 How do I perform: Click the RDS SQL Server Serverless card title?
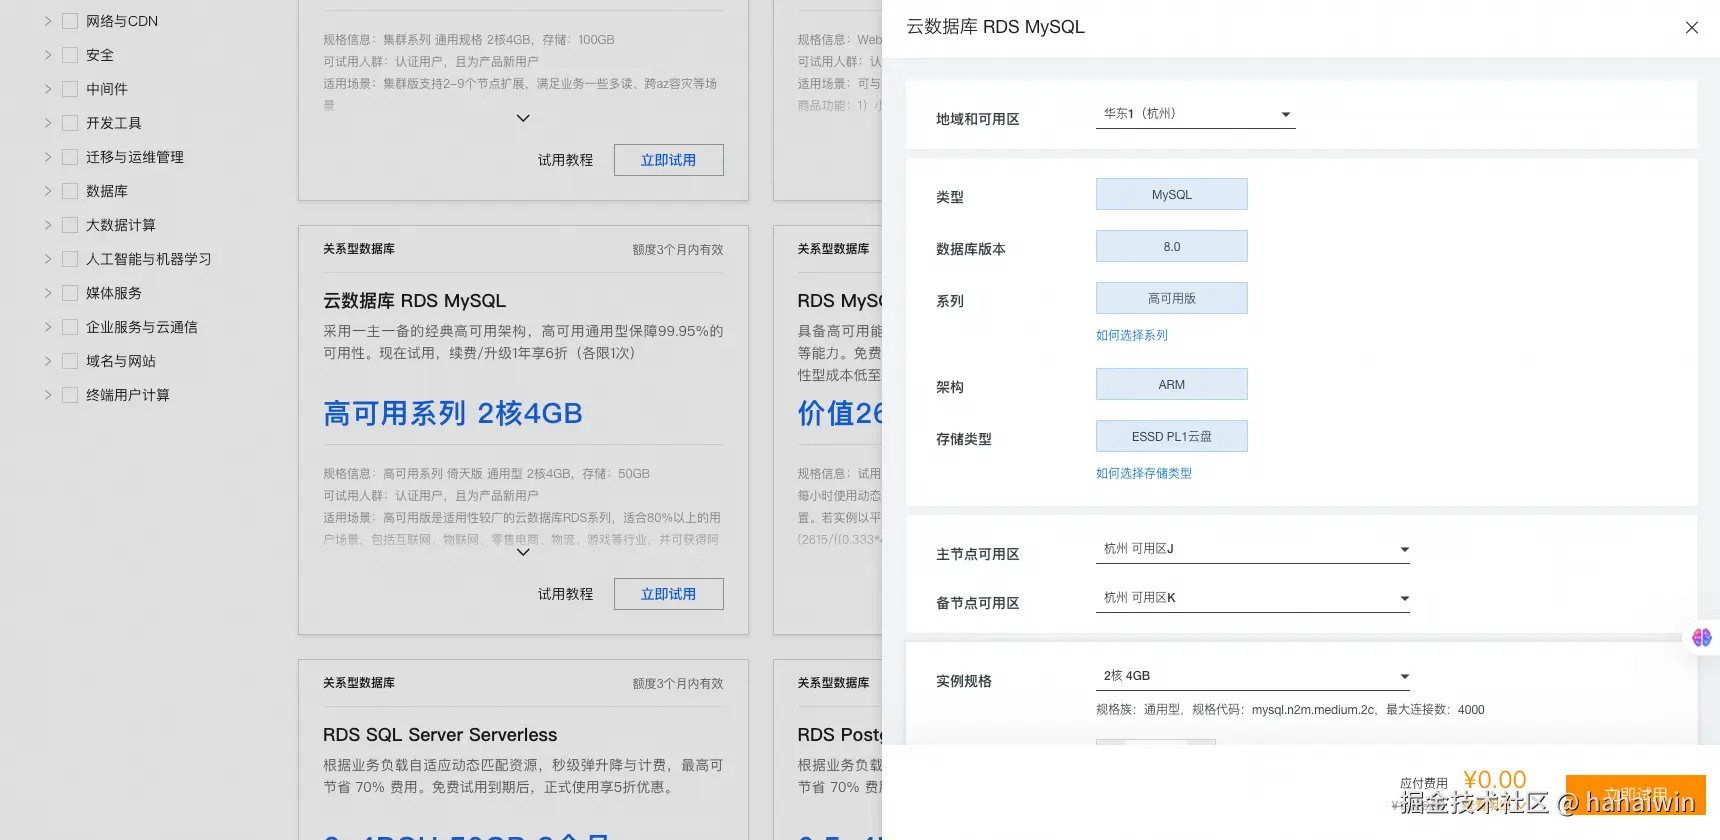click(440, 735)
